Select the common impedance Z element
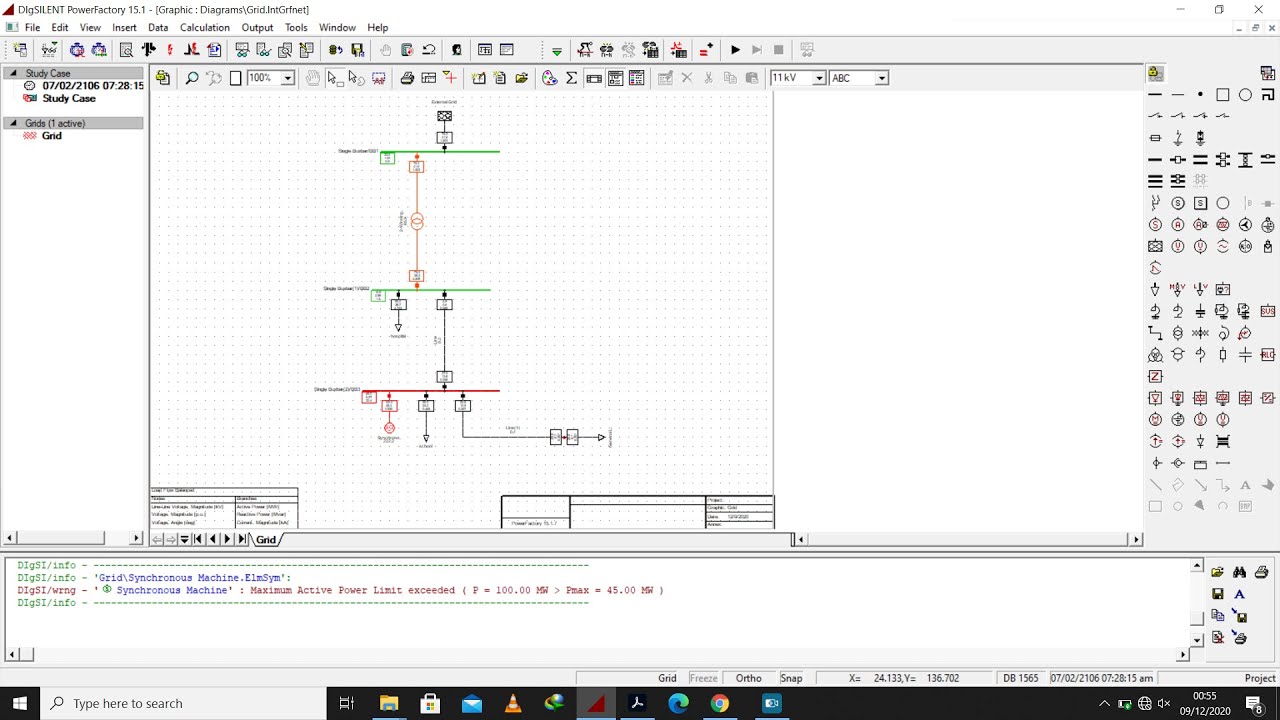Image resolution: width=1280 pixels, height=720 pixels. (1155, 376)
